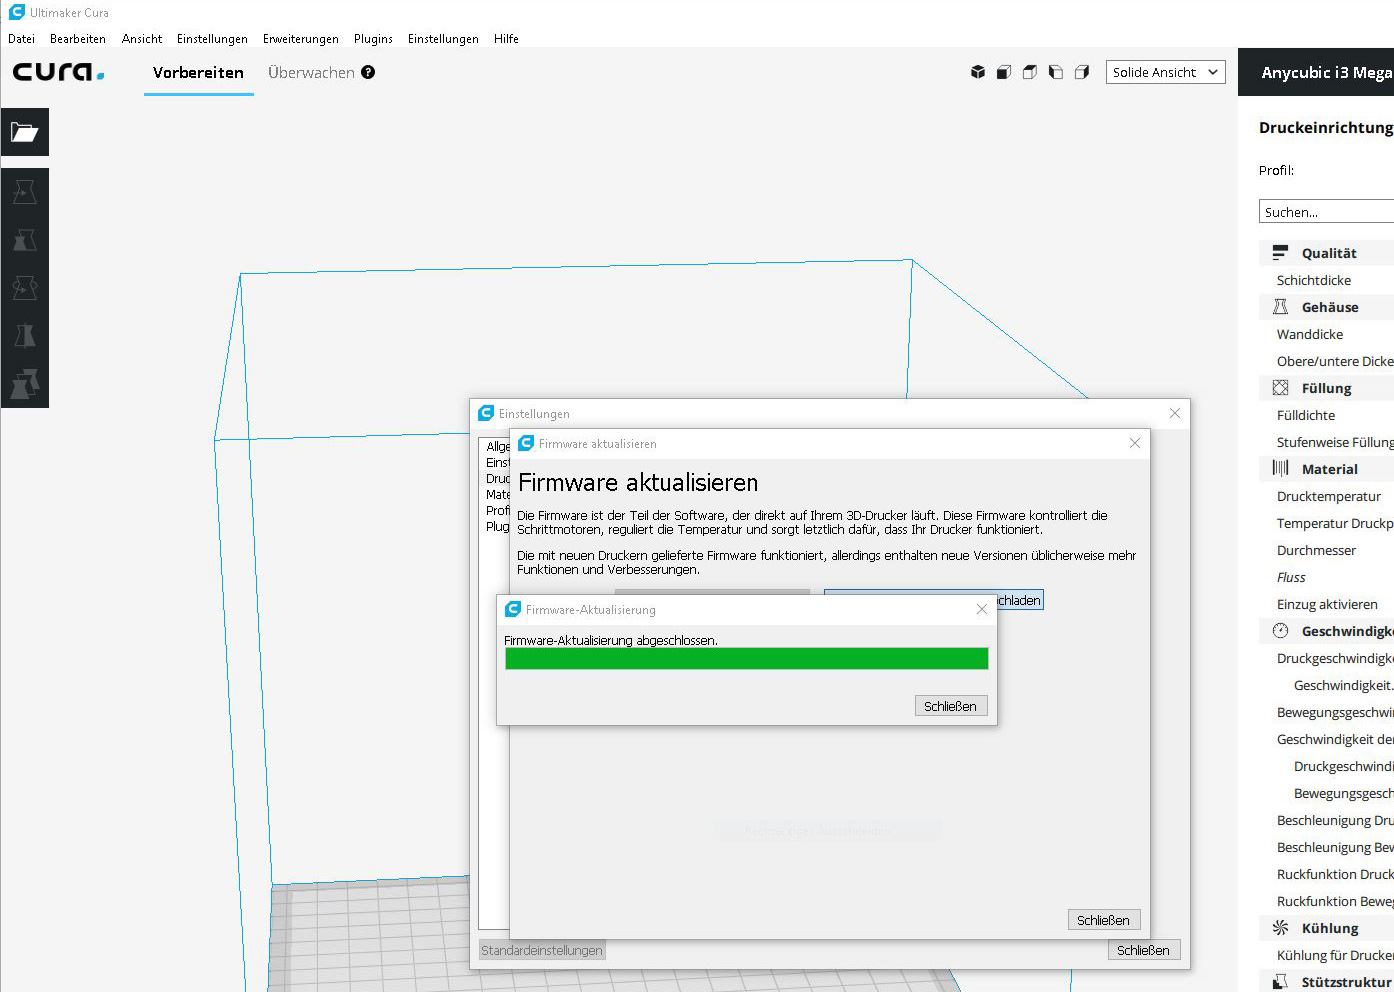Switch to top camera view icon
Screen dimensions: 1394x992
point(1030,72)
